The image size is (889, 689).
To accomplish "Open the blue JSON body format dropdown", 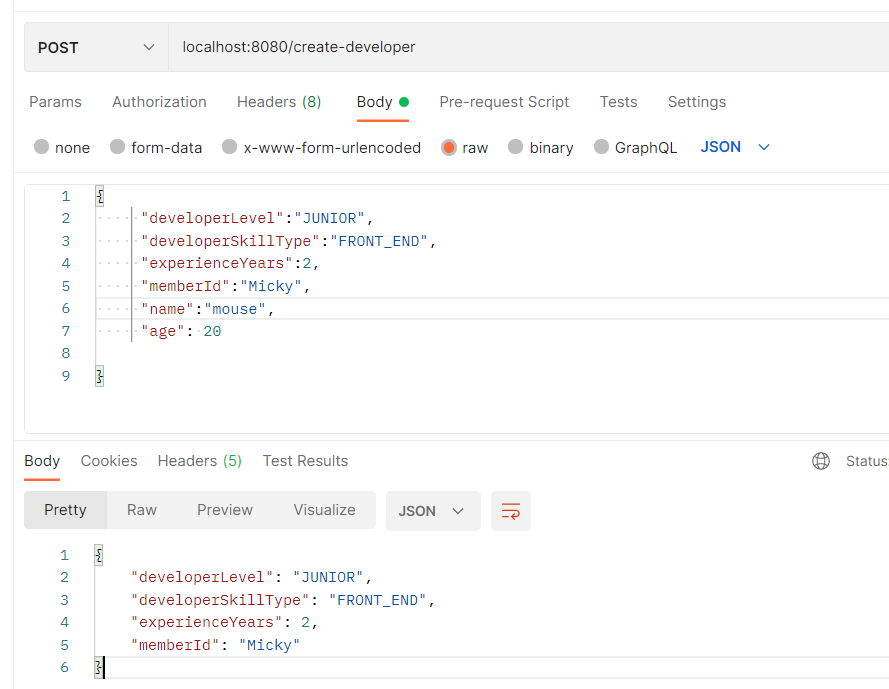I will coord(735,147).
